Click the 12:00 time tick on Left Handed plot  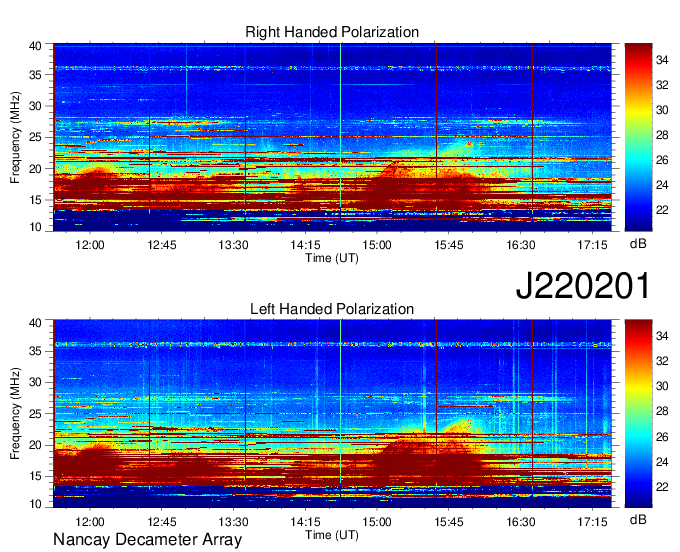[90, 521]
